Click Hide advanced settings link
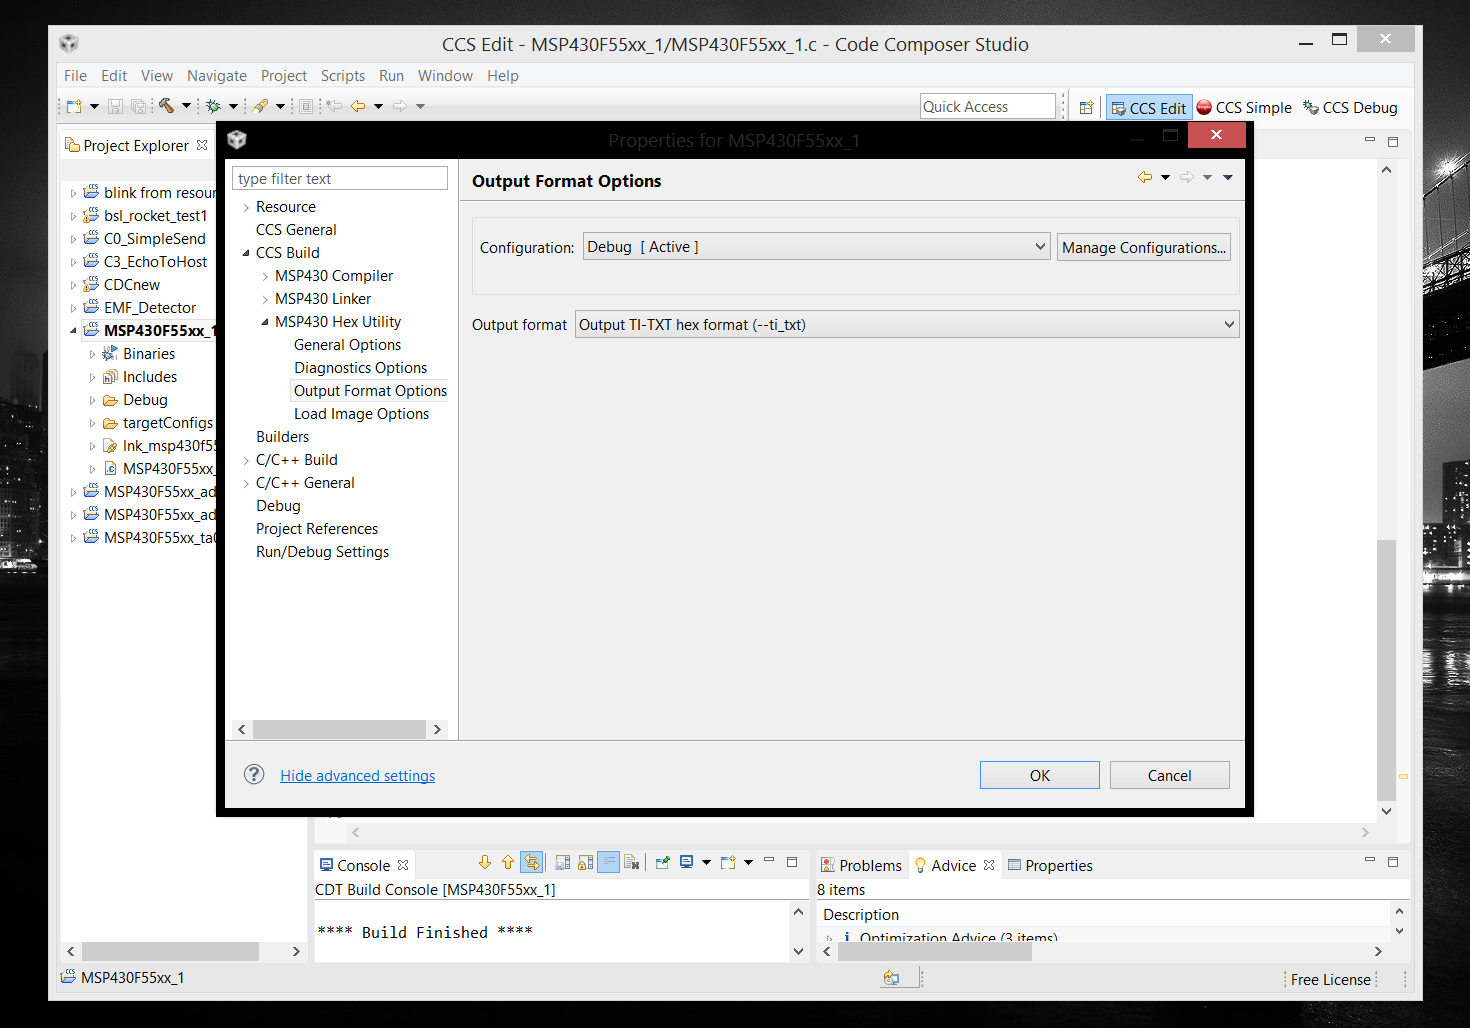Screen dimensions: 1470x1028 coord(357,775)
